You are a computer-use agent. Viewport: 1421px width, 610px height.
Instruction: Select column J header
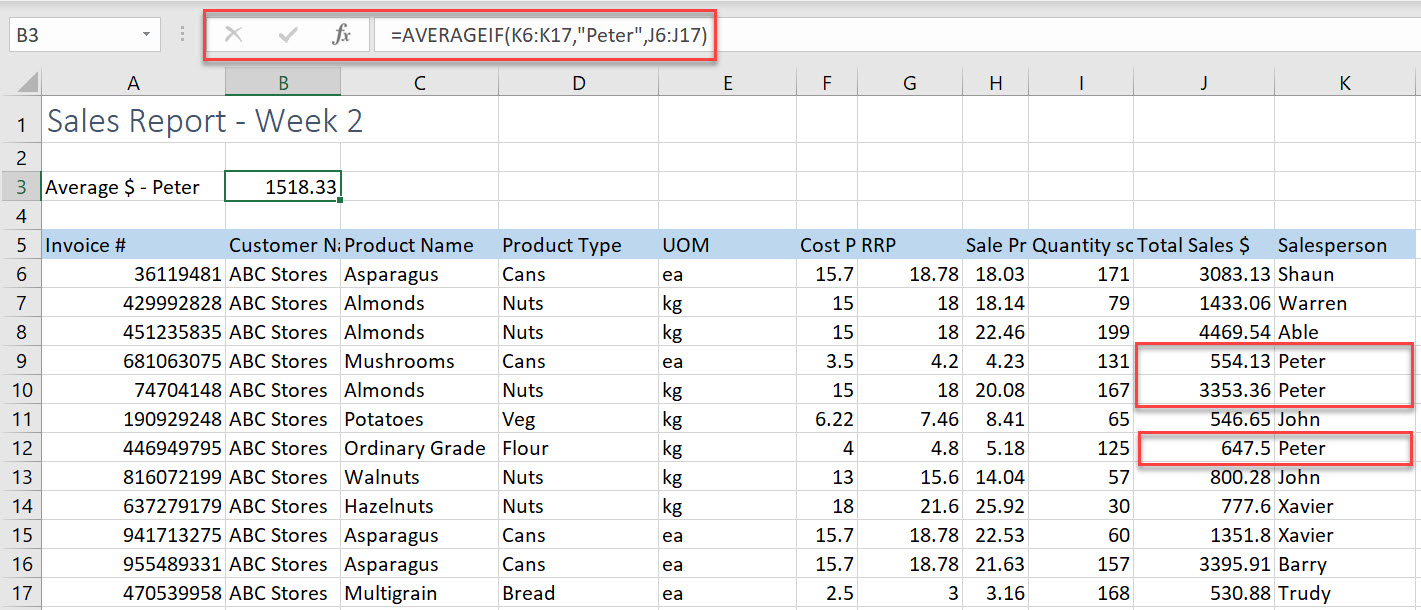tap(1203, 81)
